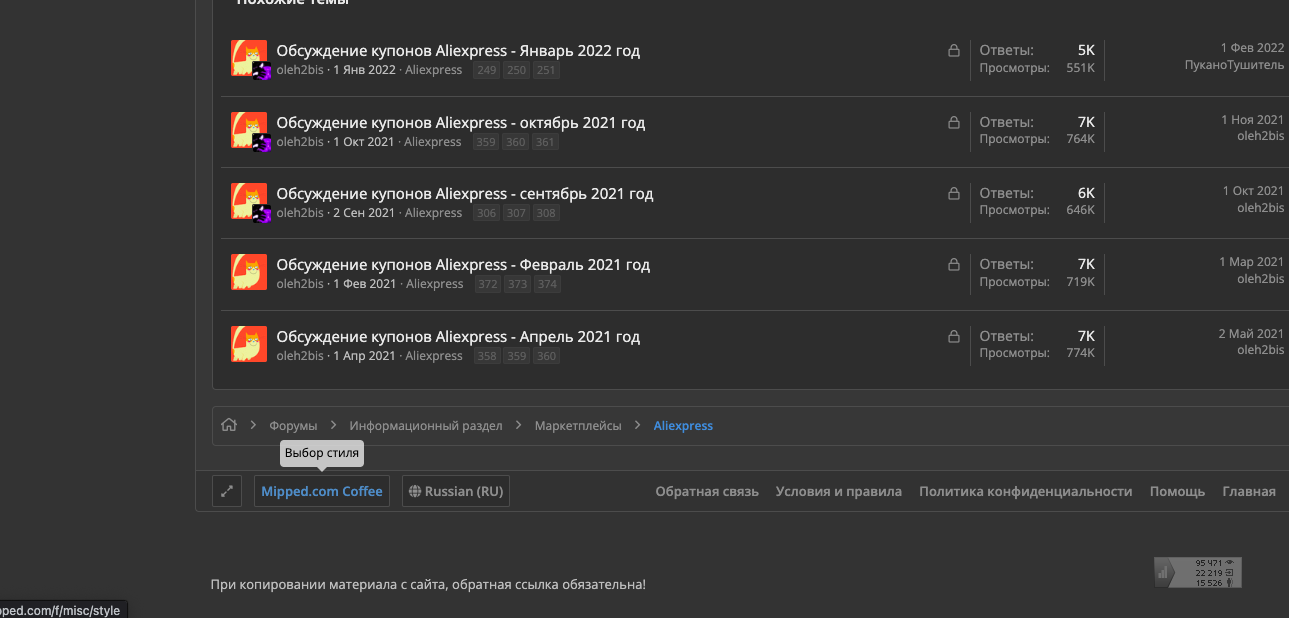1289x618 pixels.
Task: Click the site statistics counter badge
Action: click(1198, 572)
